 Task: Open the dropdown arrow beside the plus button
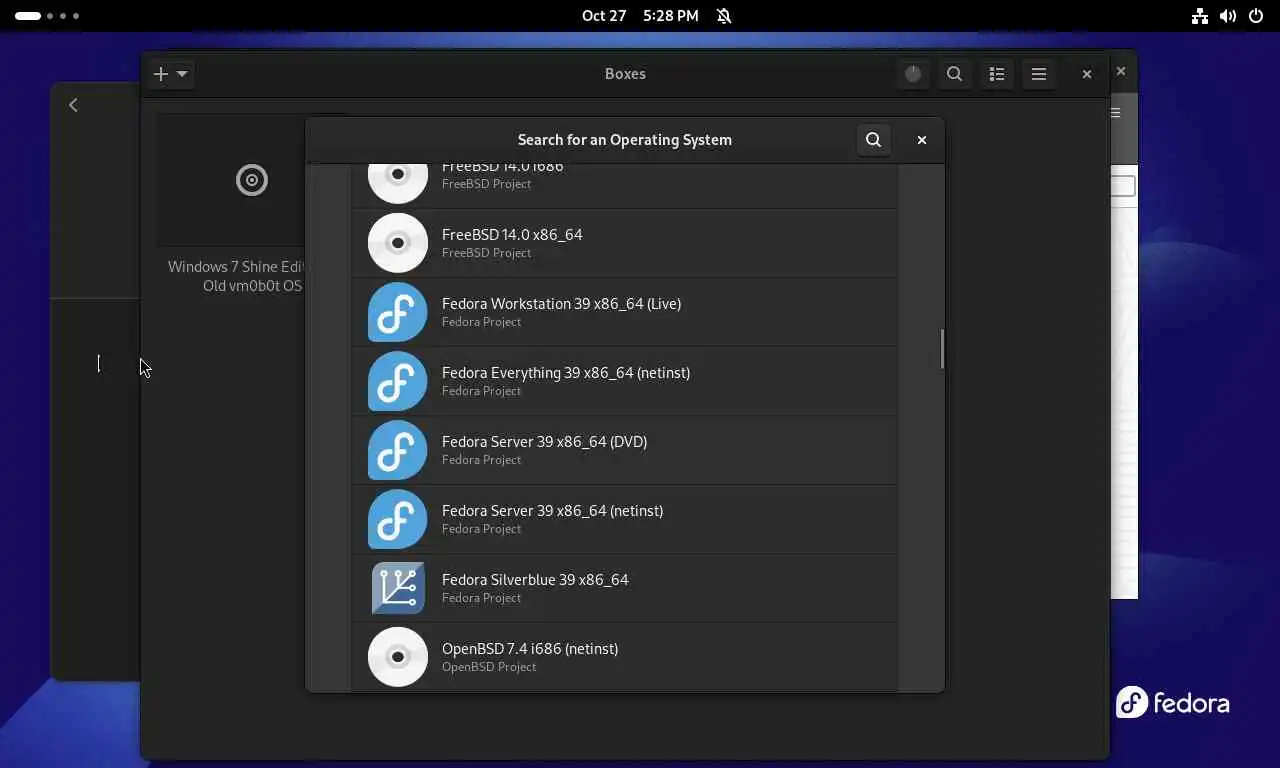[182, 74]
